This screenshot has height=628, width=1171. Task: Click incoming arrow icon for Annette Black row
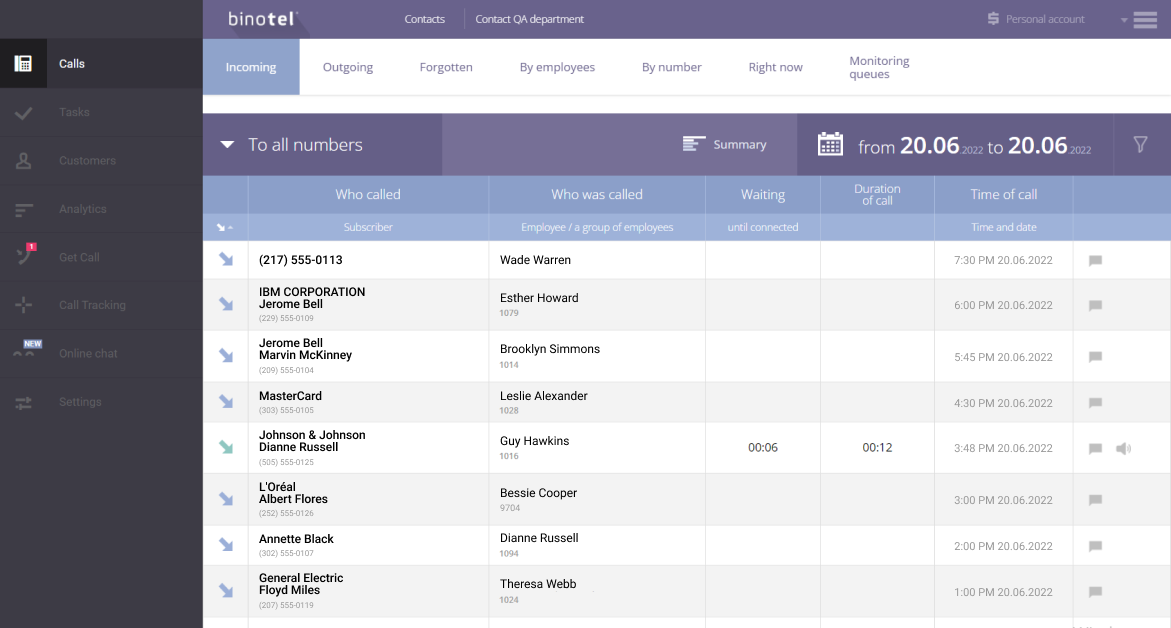(x=226, y=545)
